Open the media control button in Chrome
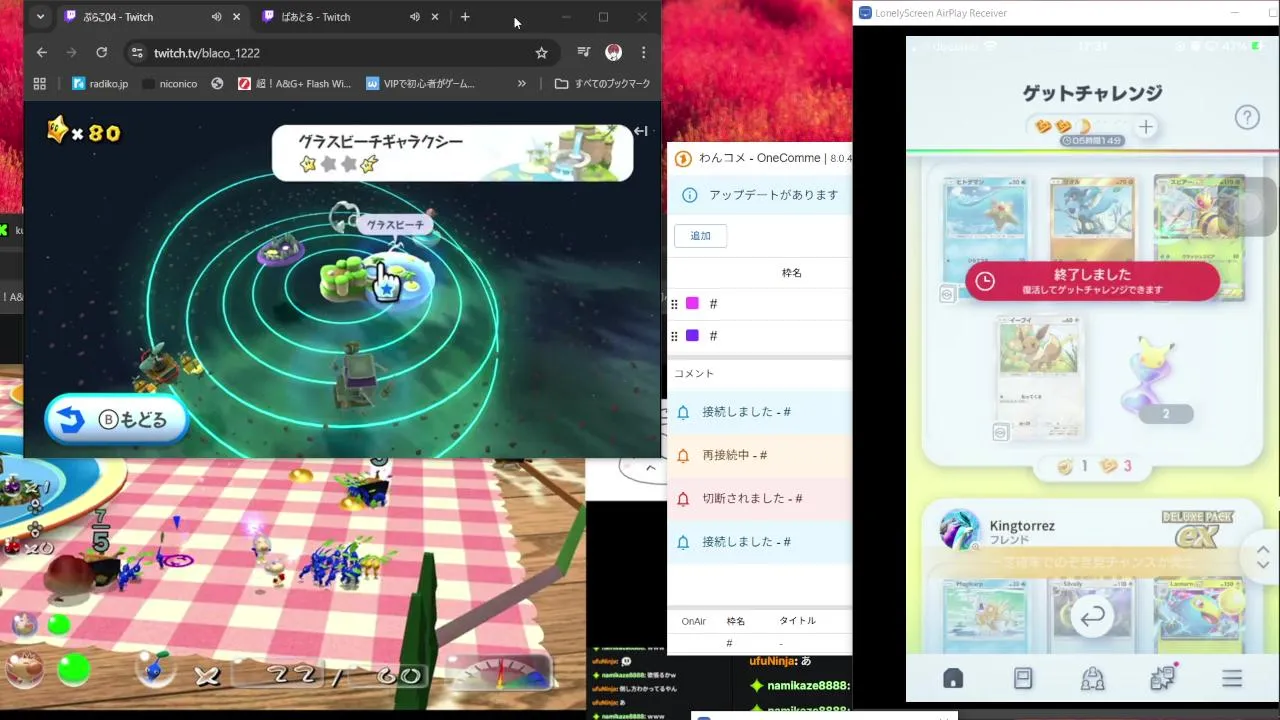1280x720 pixels. tap(584, 53)
